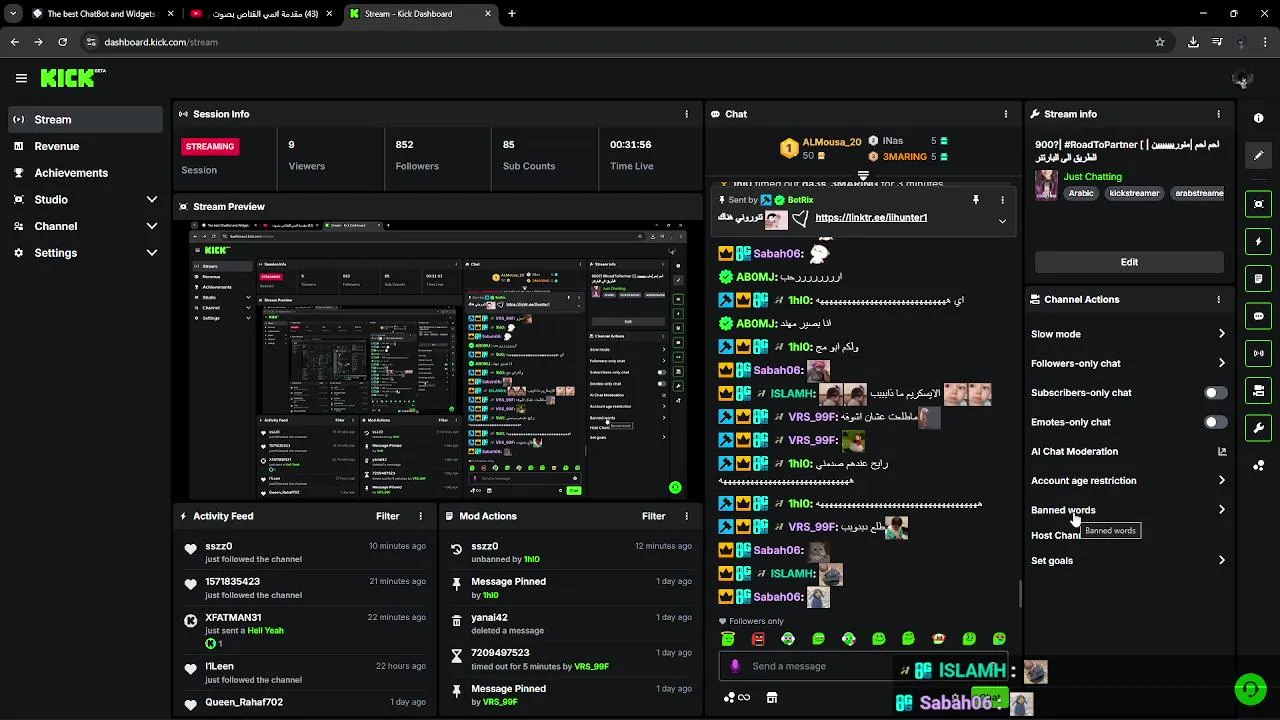Screen dimensions: 1280x720
Task: Open Set goals options
Action: [x=1128, y=561]
